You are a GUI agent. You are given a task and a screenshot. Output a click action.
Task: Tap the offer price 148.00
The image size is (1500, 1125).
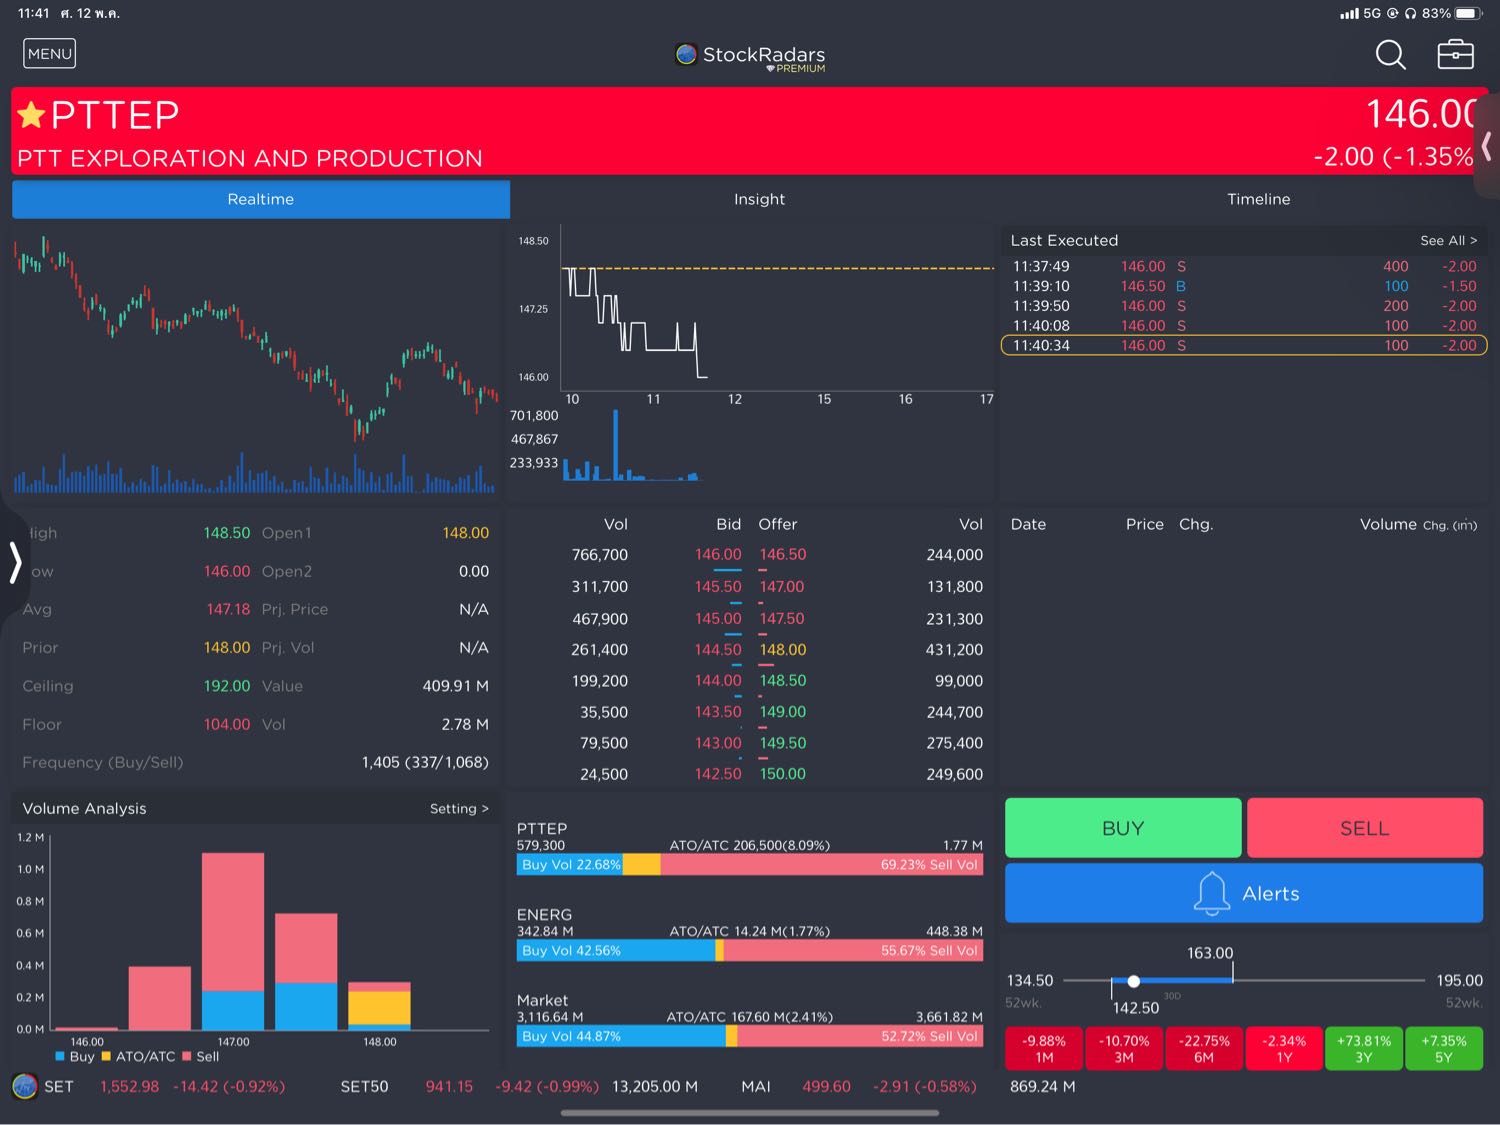(x=782, y=650)
